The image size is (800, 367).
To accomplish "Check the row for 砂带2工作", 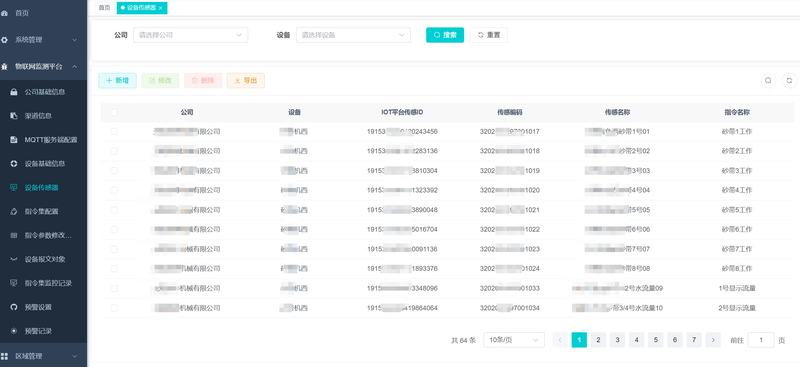I will coord(114,151).
